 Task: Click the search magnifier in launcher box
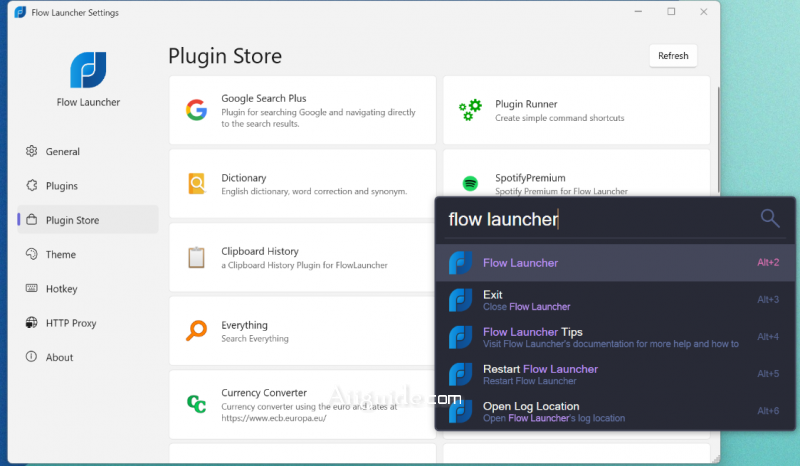[x=770, y=218]
